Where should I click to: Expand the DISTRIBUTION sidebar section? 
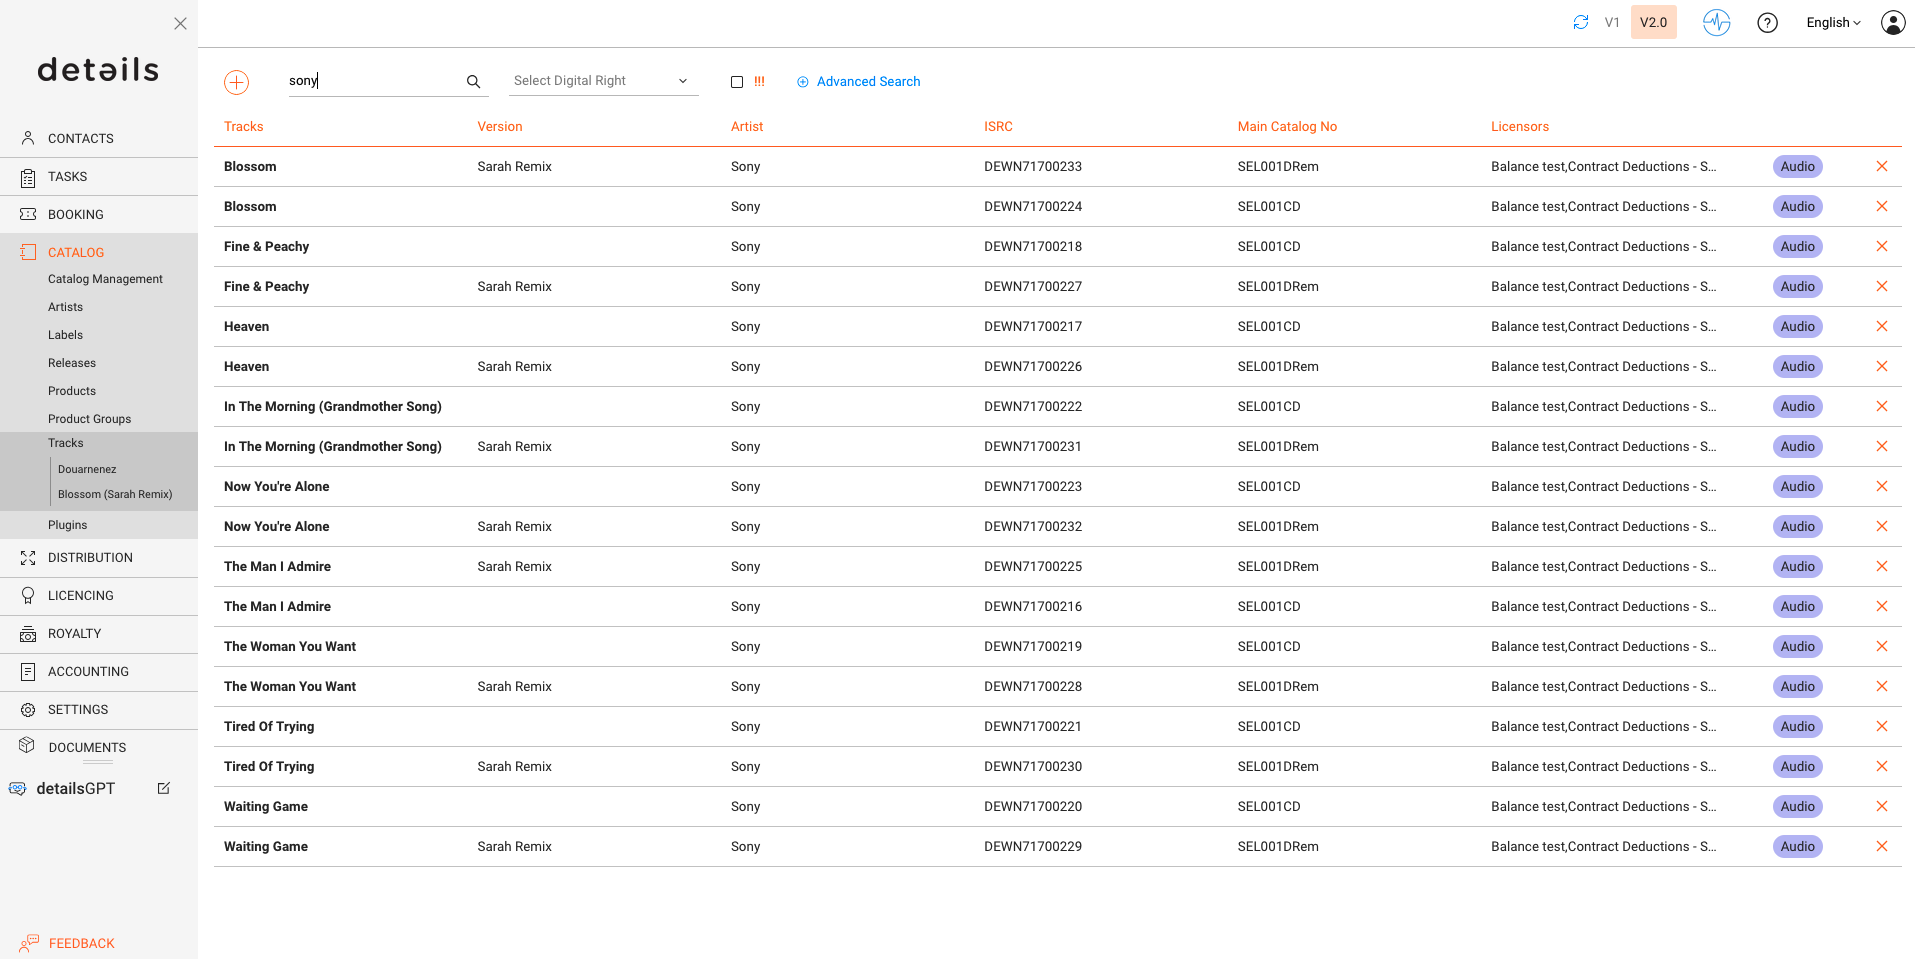click(x=90, y=558)
